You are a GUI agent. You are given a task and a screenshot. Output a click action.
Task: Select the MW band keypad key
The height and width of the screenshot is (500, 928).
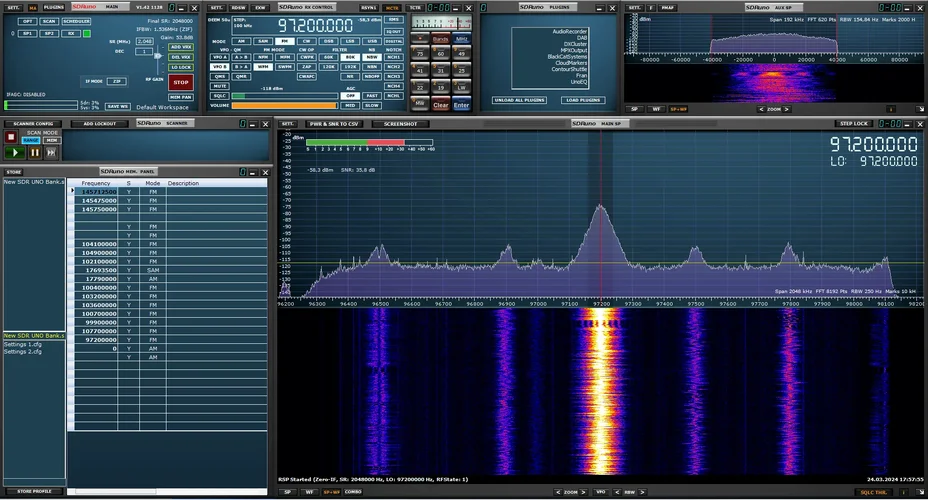pyautogui.click(x=420, y=103)
